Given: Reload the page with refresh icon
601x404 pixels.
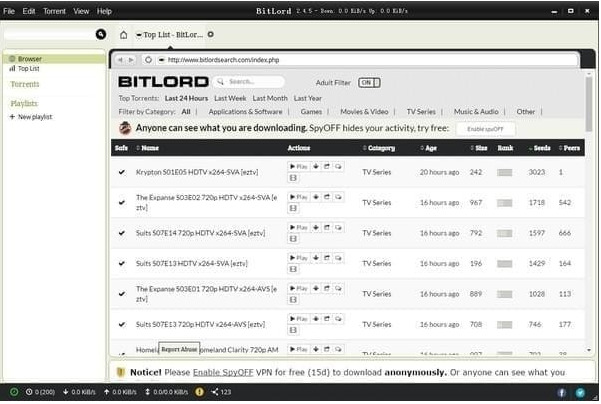Looking at the screenshot, I should click(x=148, y=60).
